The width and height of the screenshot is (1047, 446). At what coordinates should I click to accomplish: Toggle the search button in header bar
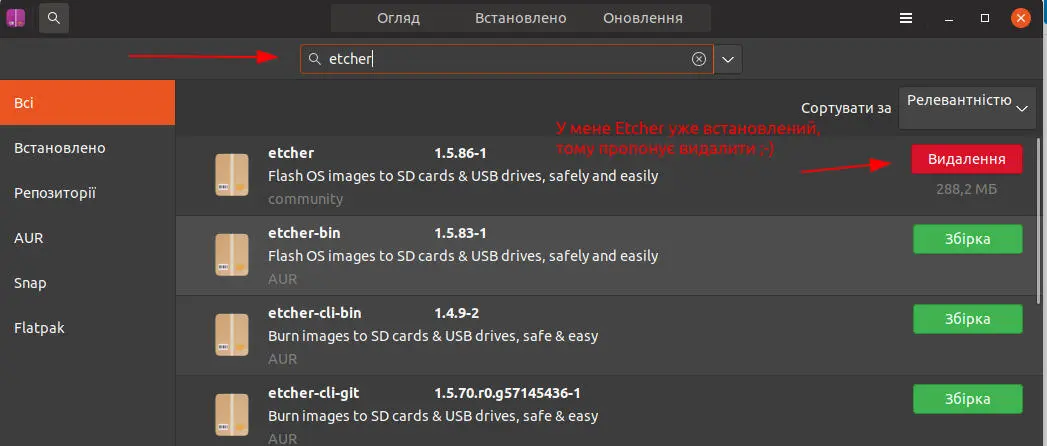click(x=54, y=18)
